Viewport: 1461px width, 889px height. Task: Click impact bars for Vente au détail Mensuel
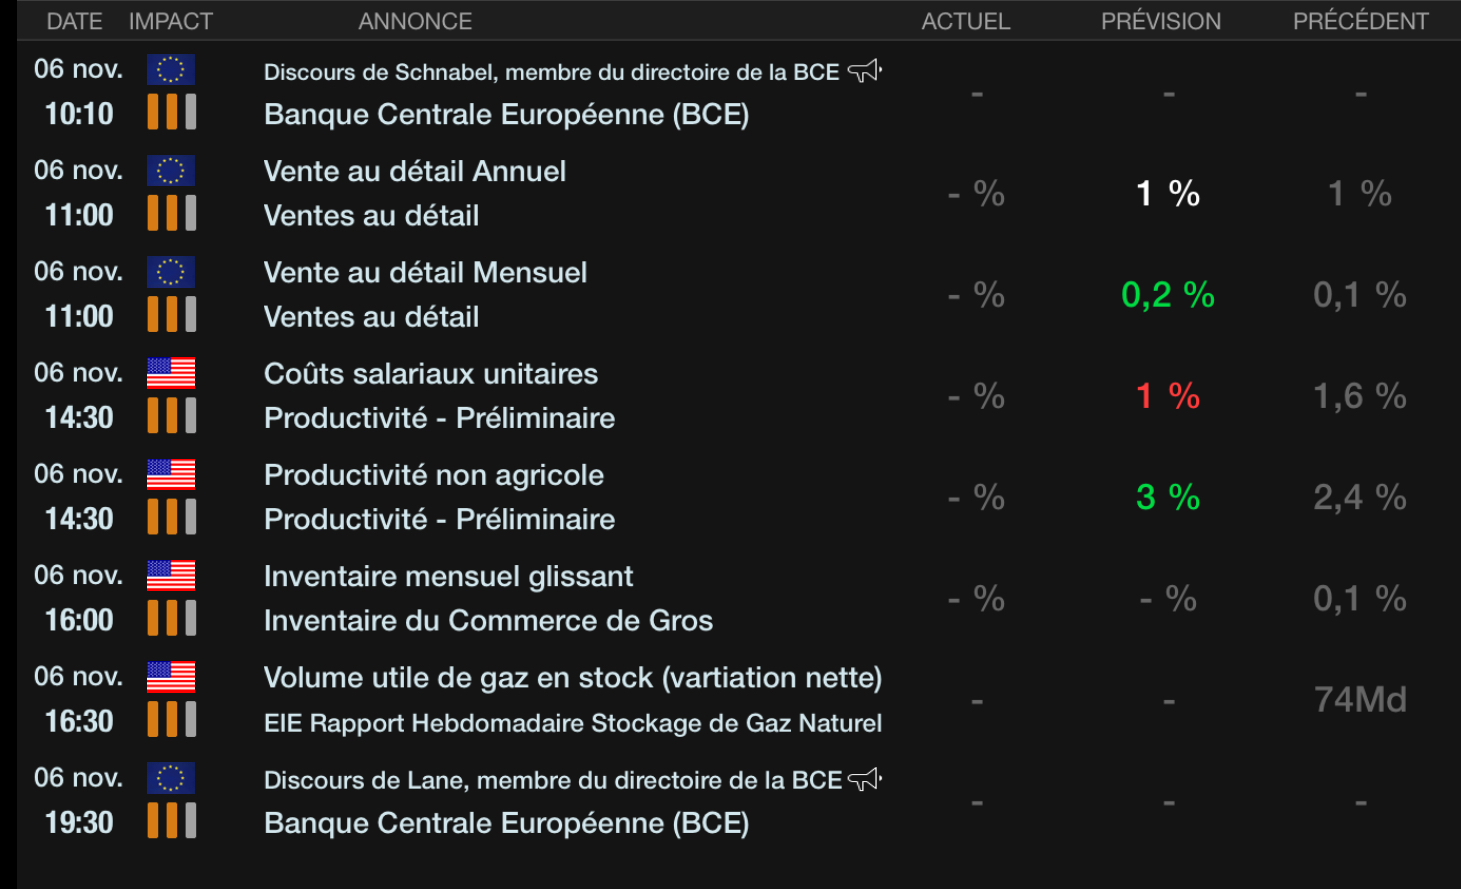(172, 315)
